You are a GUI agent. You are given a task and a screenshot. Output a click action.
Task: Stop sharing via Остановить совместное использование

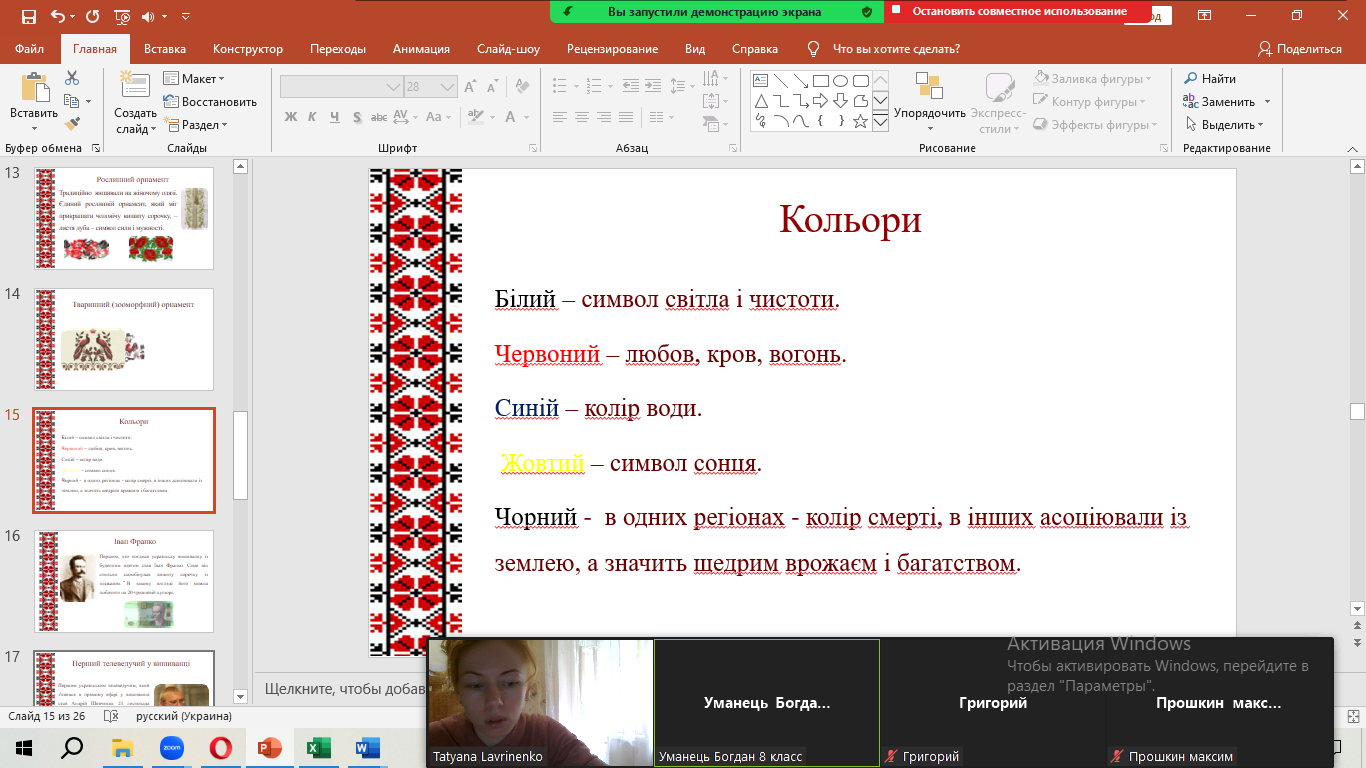coord(1019,12)
